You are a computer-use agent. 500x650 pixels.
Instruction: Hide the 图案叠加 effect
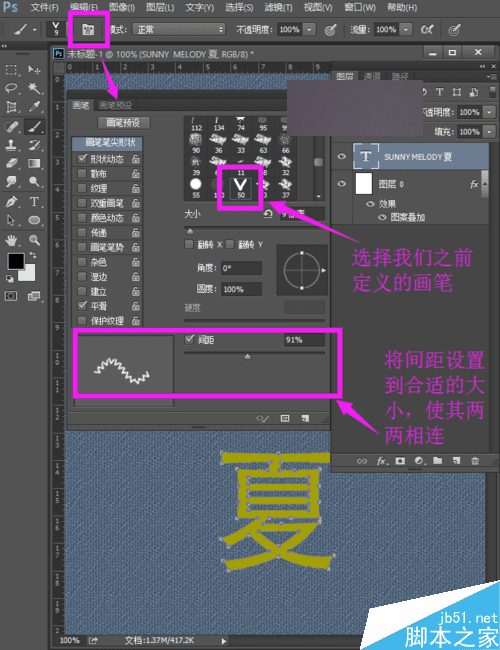383,217
